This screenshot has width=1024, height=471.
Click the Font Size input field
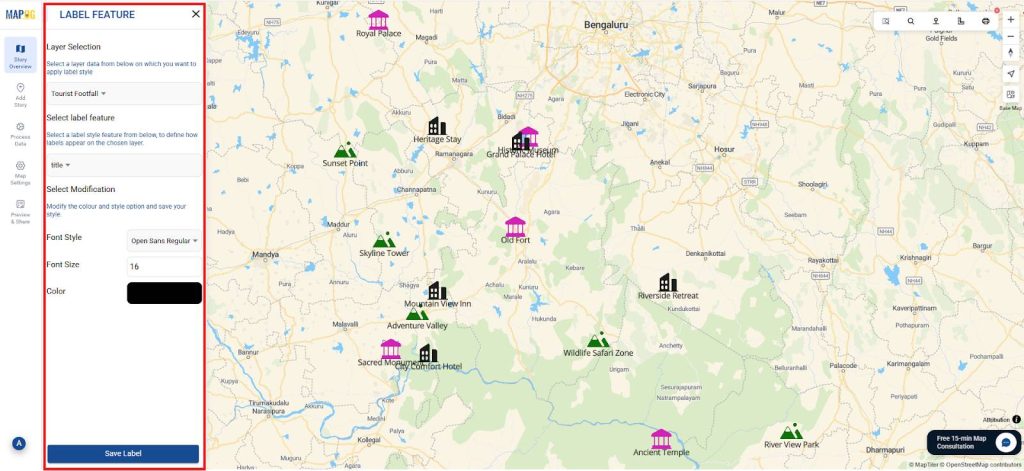click(x=164, y=267)
